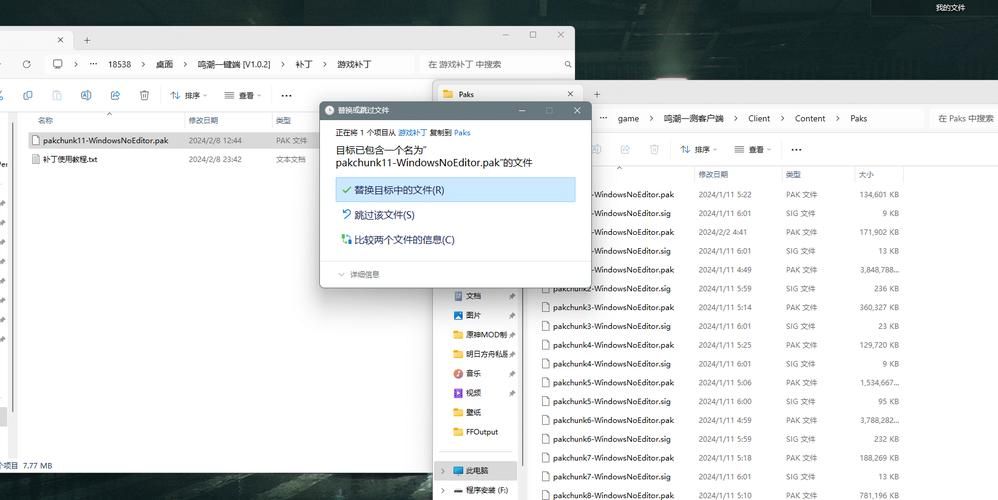Follow the 游戏补丁 source link in dialog
This screenshot has width=998, height=500.
[x=412, y=132]
